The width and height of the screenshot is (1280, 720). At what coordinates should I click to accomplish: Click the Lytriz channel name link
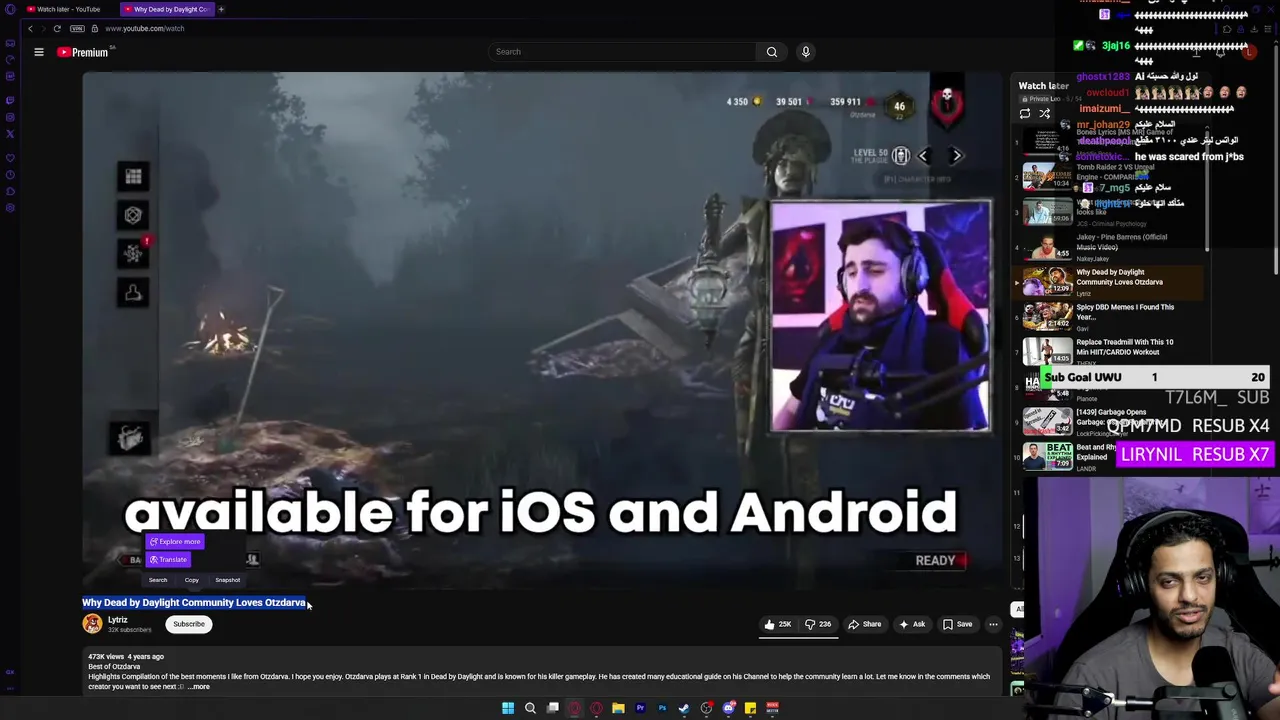118,620
